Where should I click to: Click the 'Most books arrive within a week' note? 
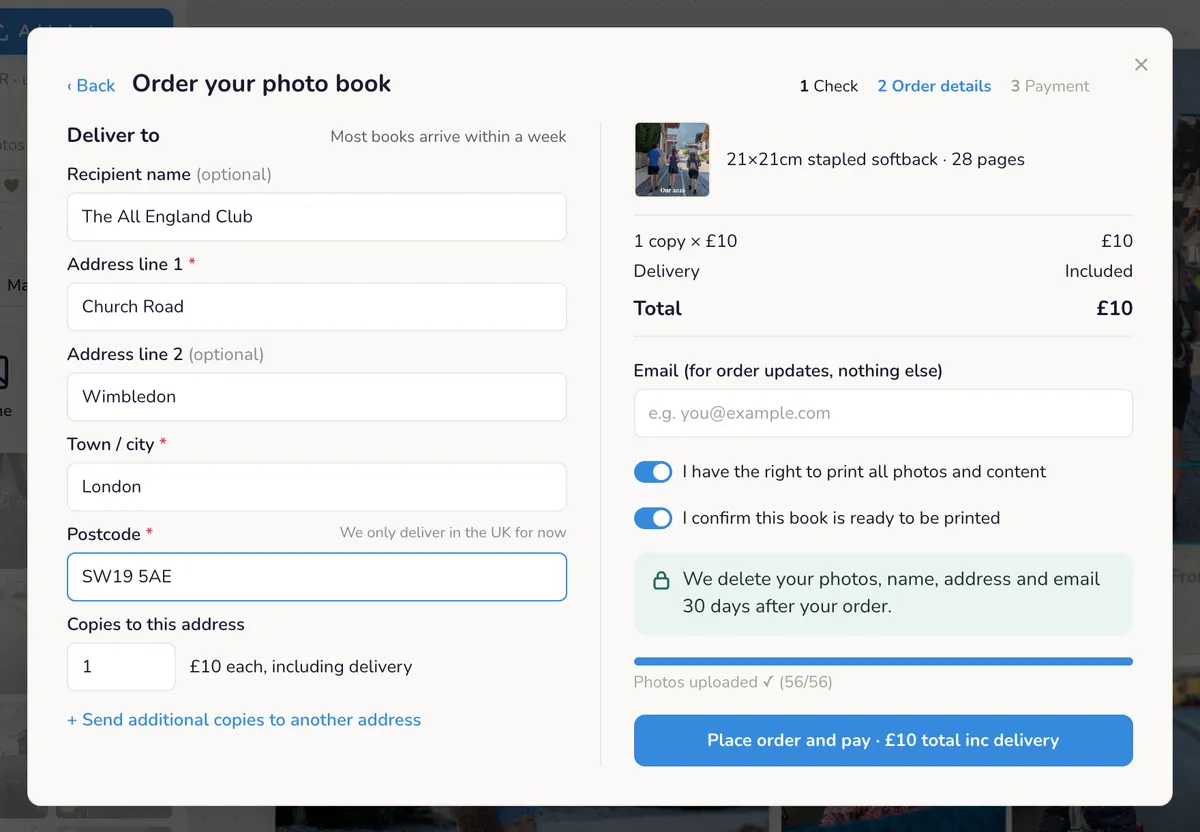click(x=449, y=137)
